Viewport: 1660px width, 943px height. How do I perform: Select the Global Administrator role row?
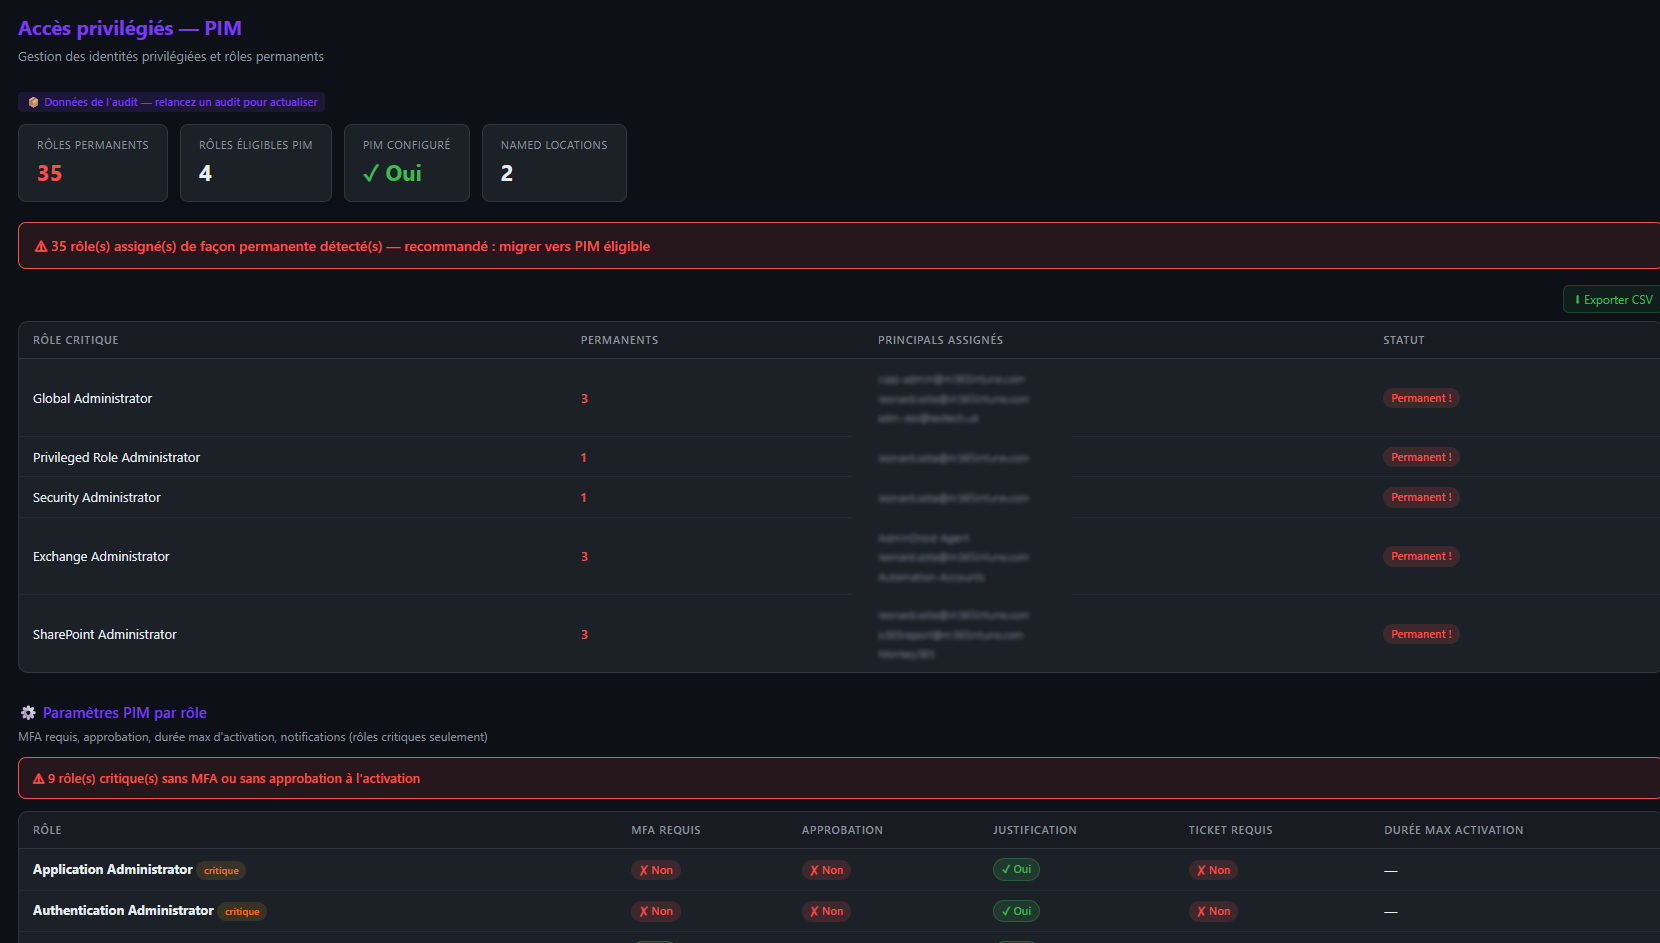[x=93, y=398]
